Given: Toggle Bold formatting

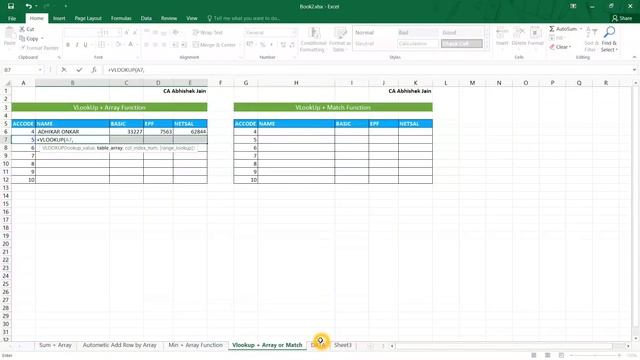Looking at the screenshot, I should pos(68,44).
